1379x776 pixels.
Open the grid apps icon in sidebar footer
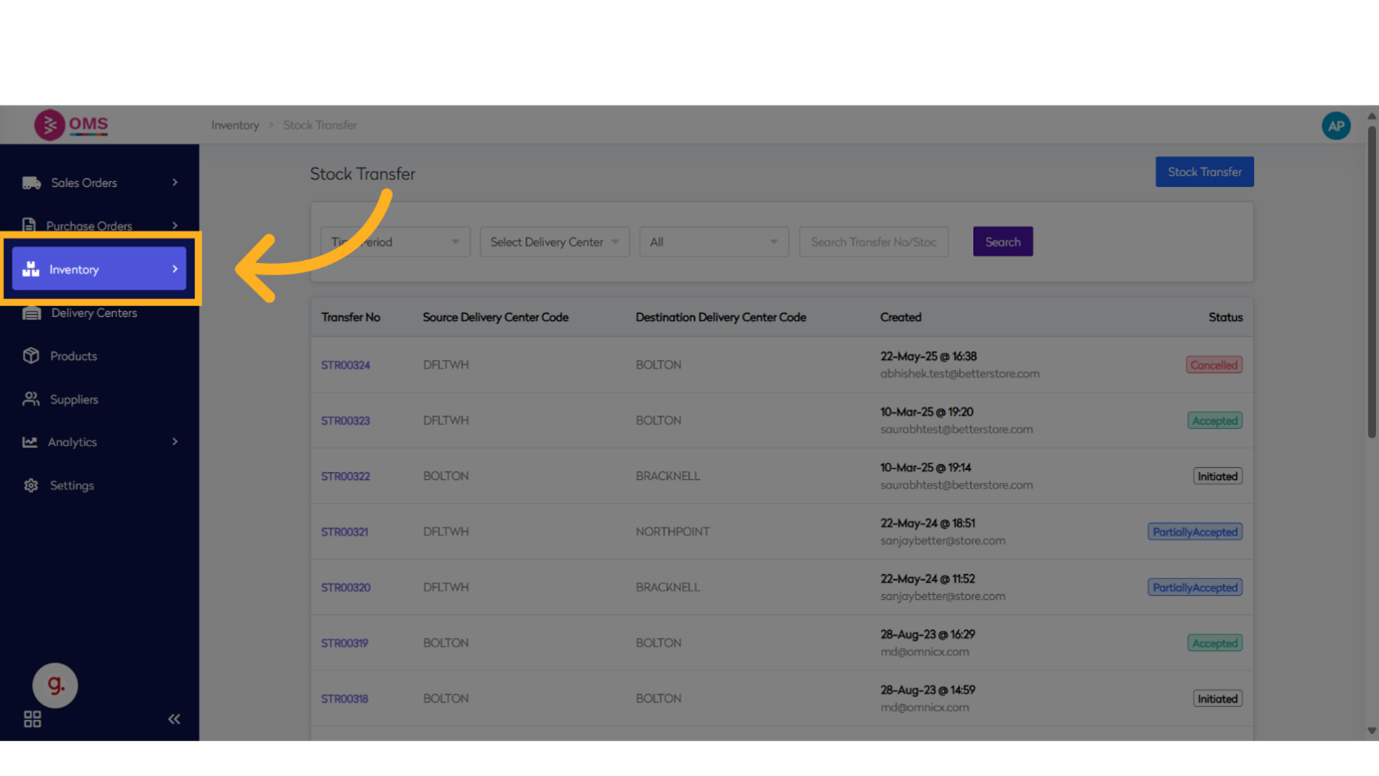point(32,719)
